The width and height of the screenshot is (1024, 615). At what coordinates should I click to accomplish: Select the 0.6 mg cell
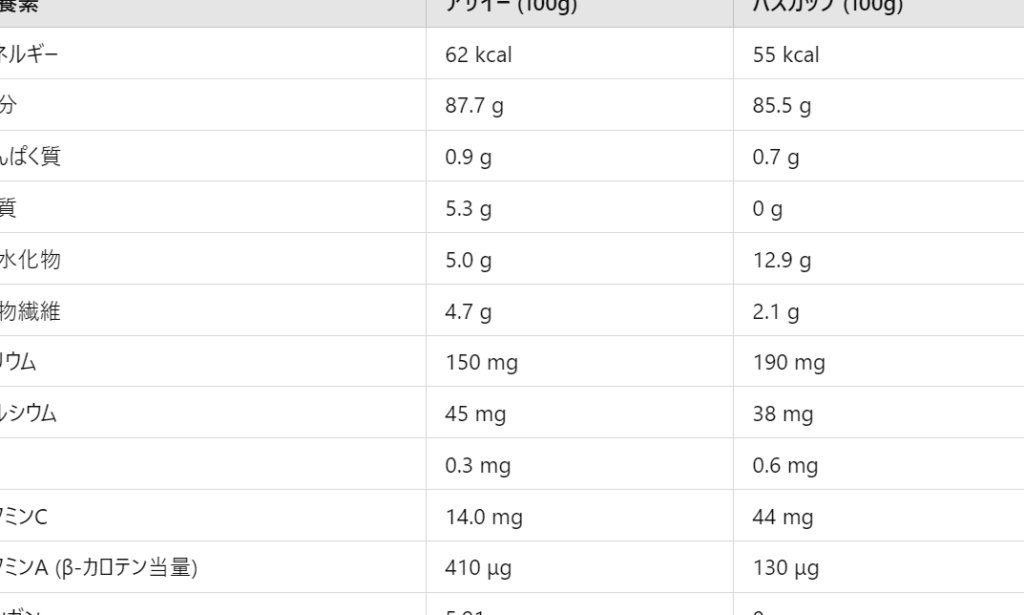785,466
